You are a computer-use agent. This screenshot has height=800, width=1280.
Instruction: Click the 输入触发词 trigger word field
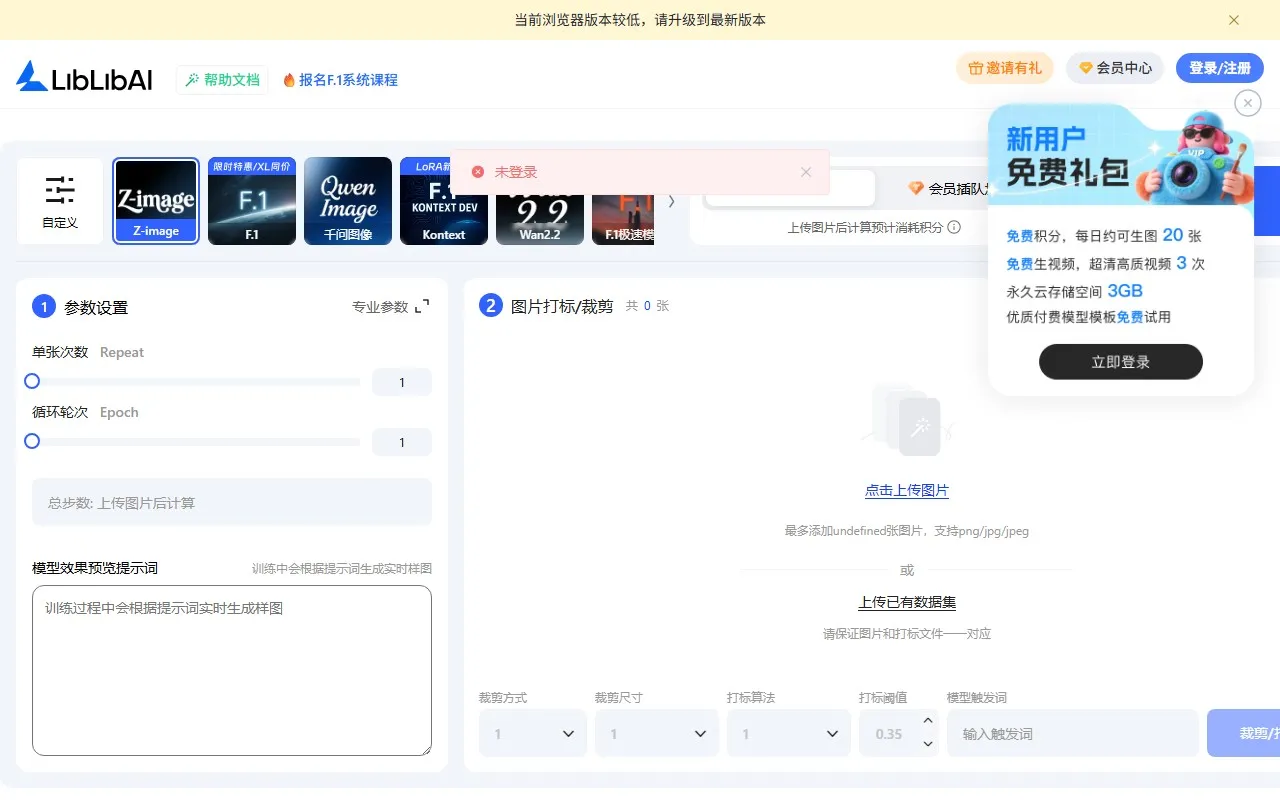coord(1072,733)
